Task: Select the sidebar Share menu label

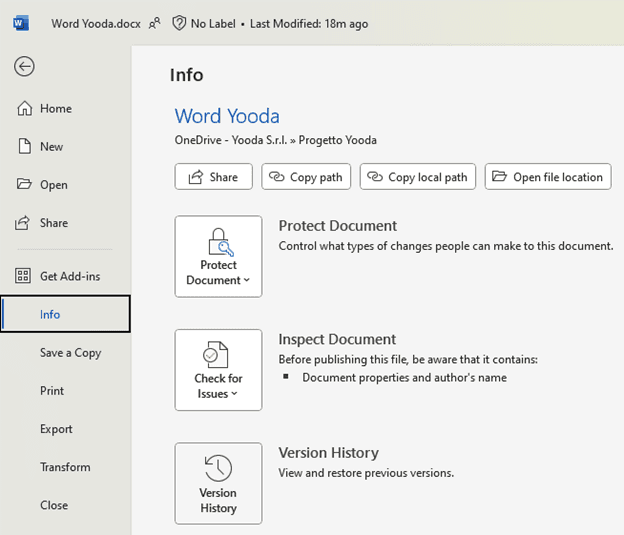Action: 54,223
